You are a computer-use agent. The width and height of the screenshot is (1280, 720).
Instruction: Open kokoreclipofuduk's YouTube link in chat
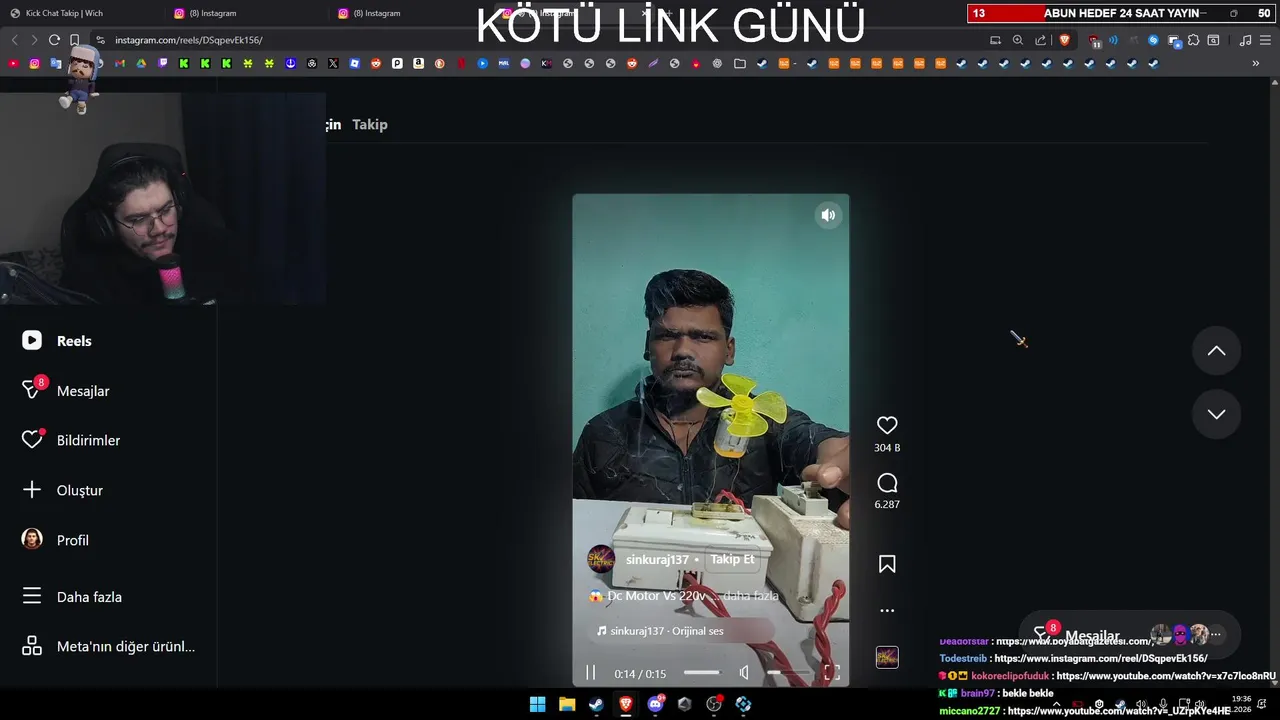1166,676
